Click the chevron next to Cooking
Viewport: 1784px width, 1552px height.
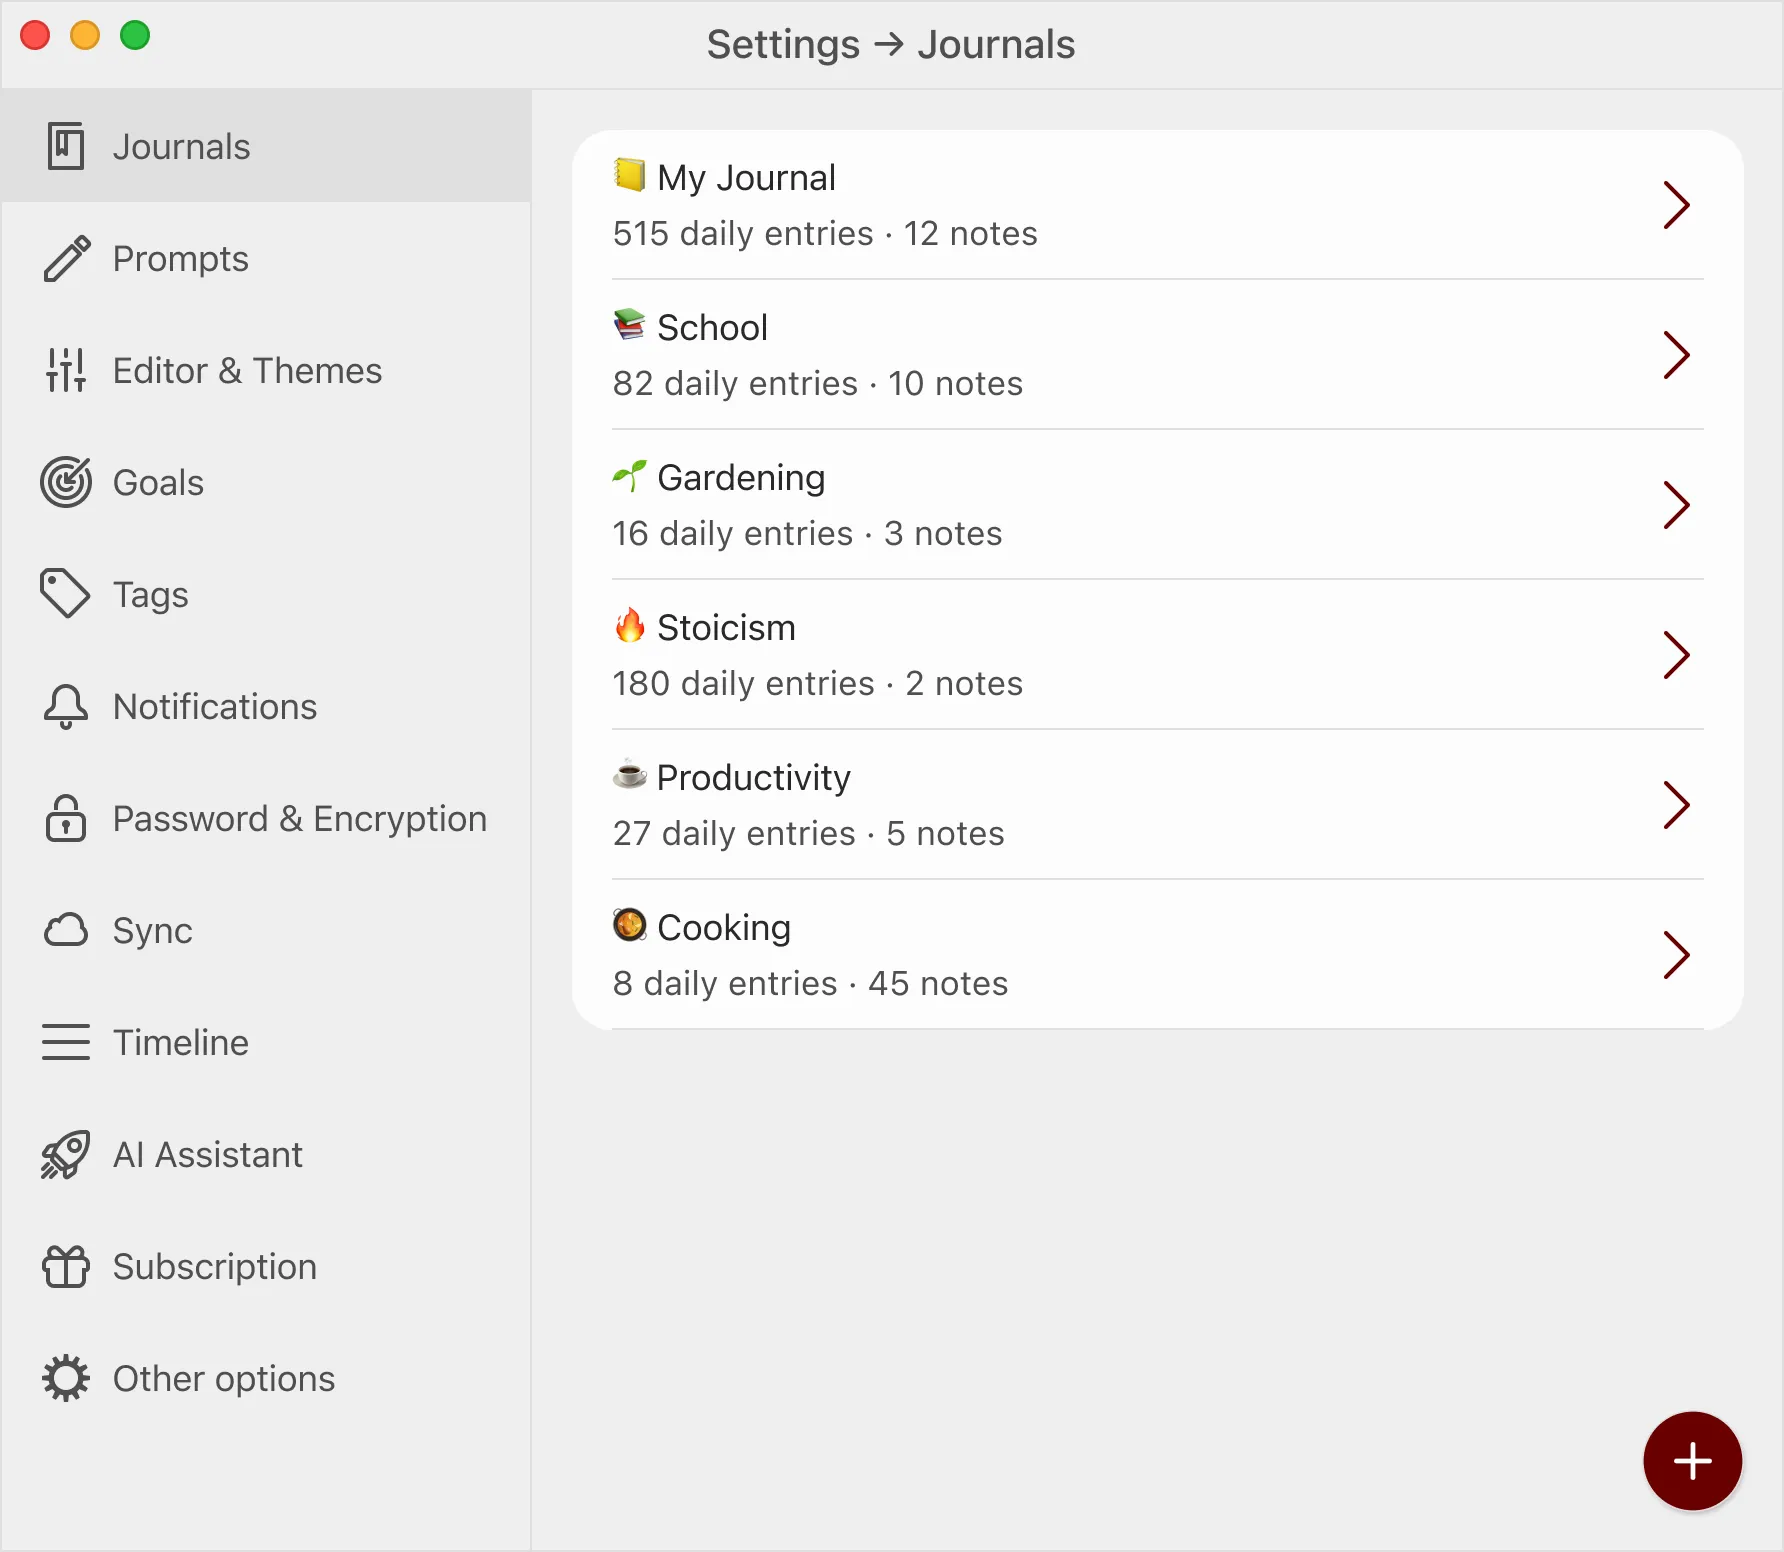click(x=1676, y=955)
